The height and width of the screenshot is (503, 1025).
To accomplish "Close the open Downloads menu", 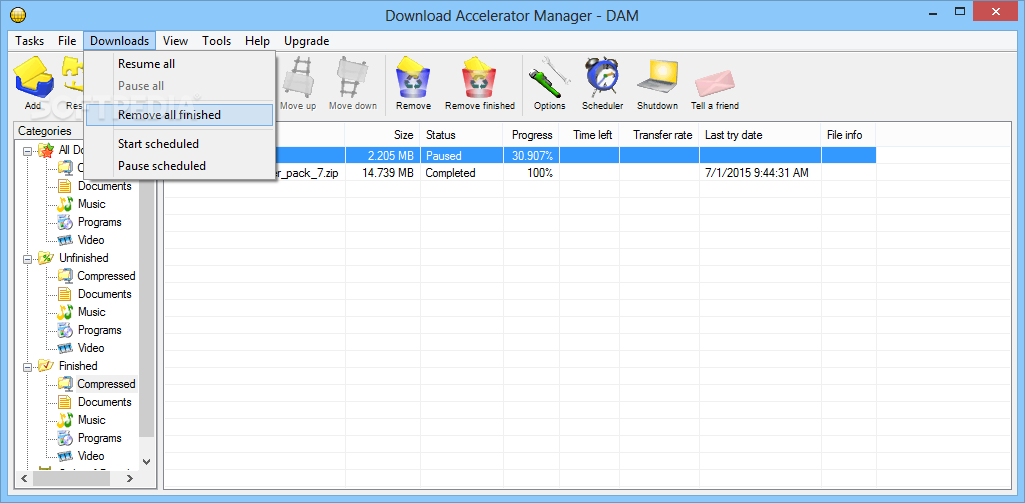I will pos(120,41).
